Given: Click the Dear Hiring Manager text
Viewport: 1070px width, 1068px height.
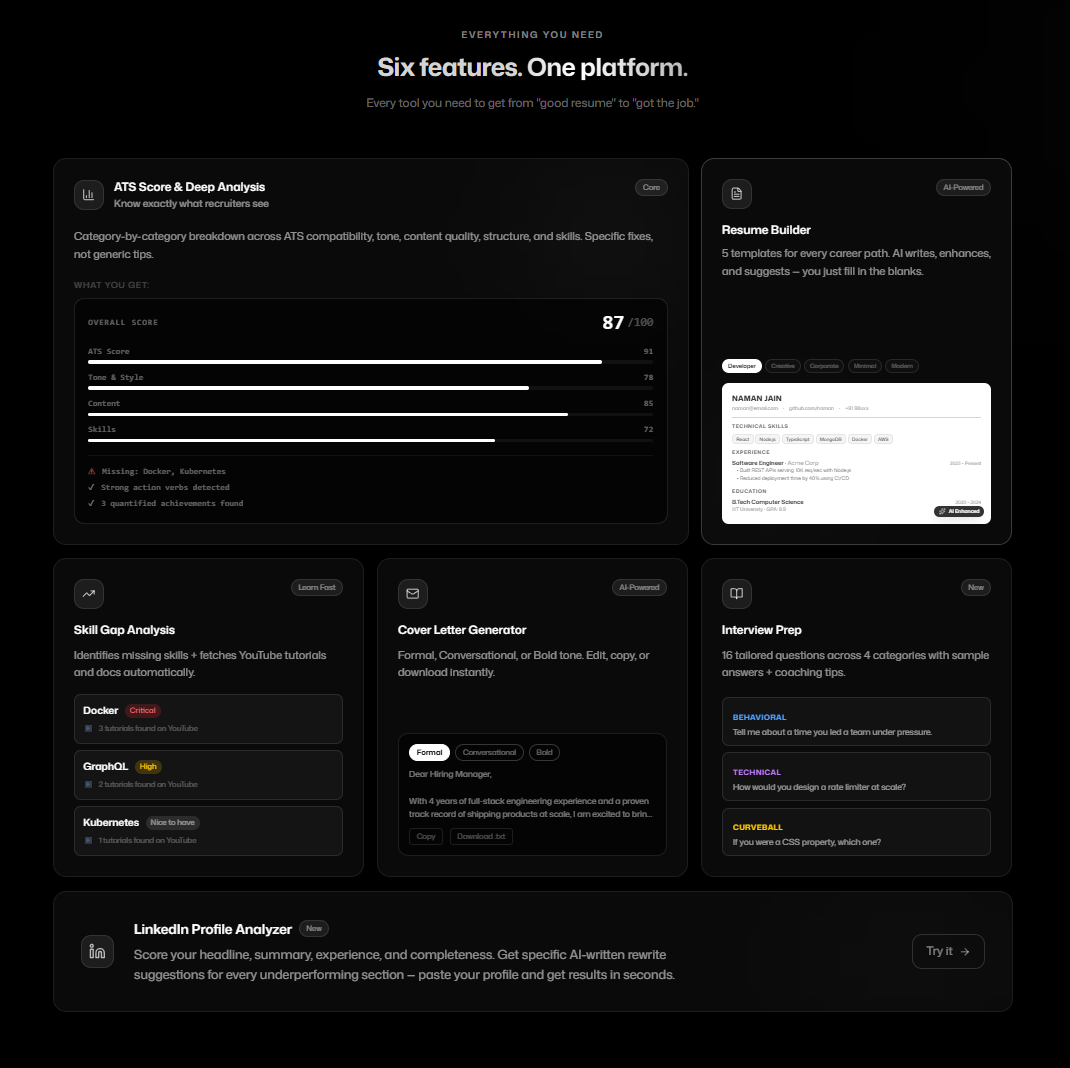Looking at the screenshot, I should coord(450,775).
